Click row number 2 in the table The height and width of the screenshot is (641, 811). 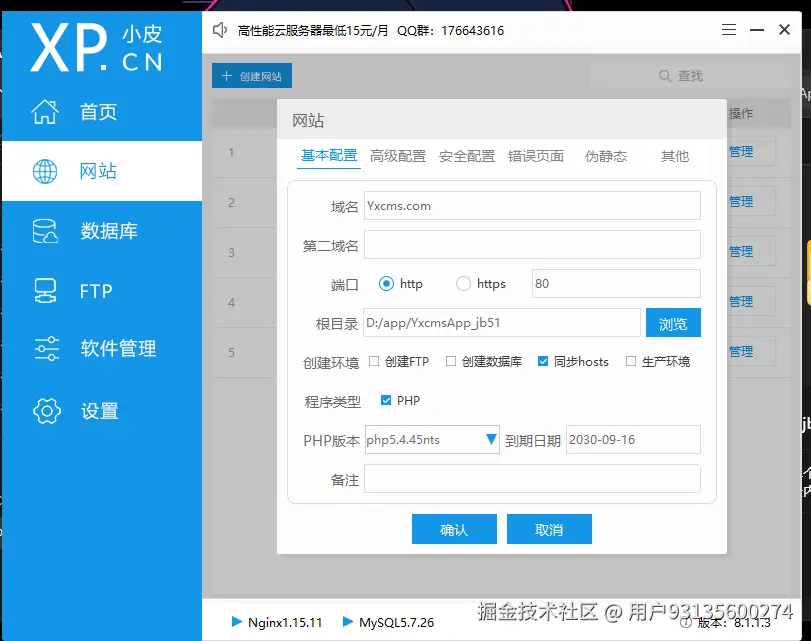(231, 202)
